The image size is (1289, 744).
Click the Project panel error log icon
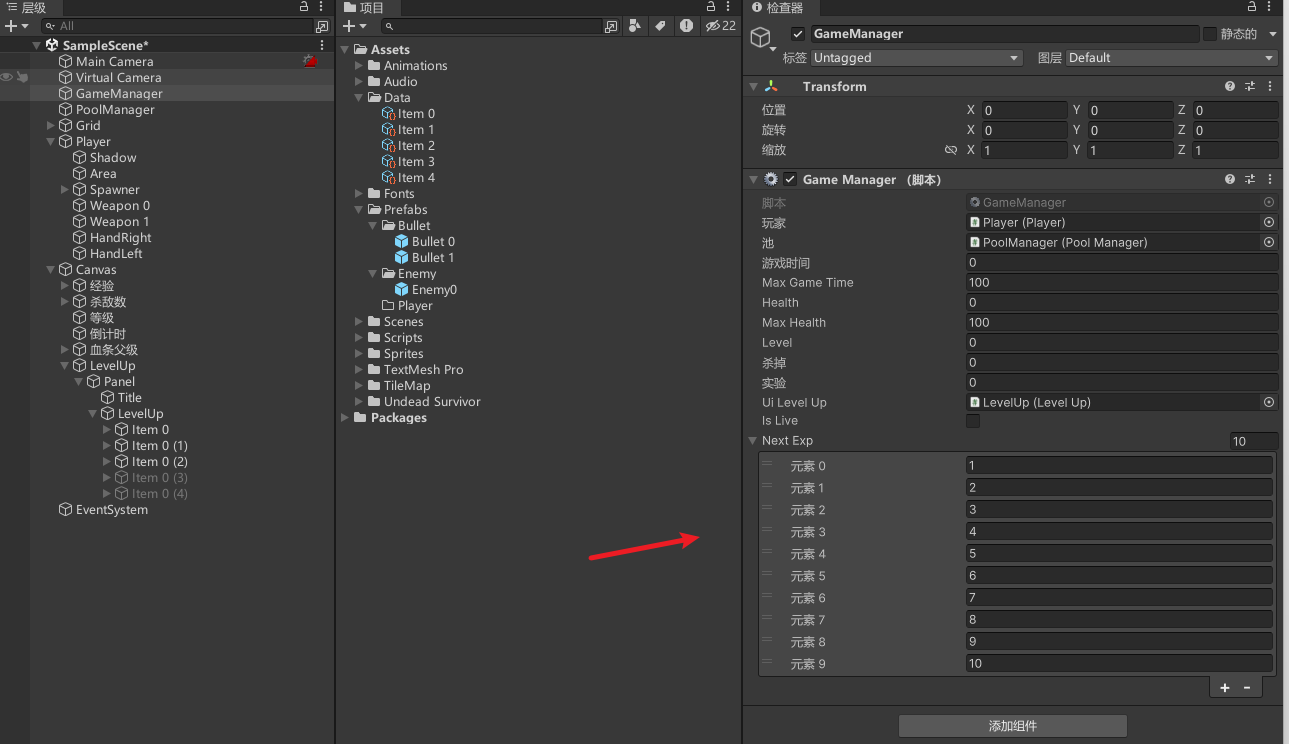[686, 26]
